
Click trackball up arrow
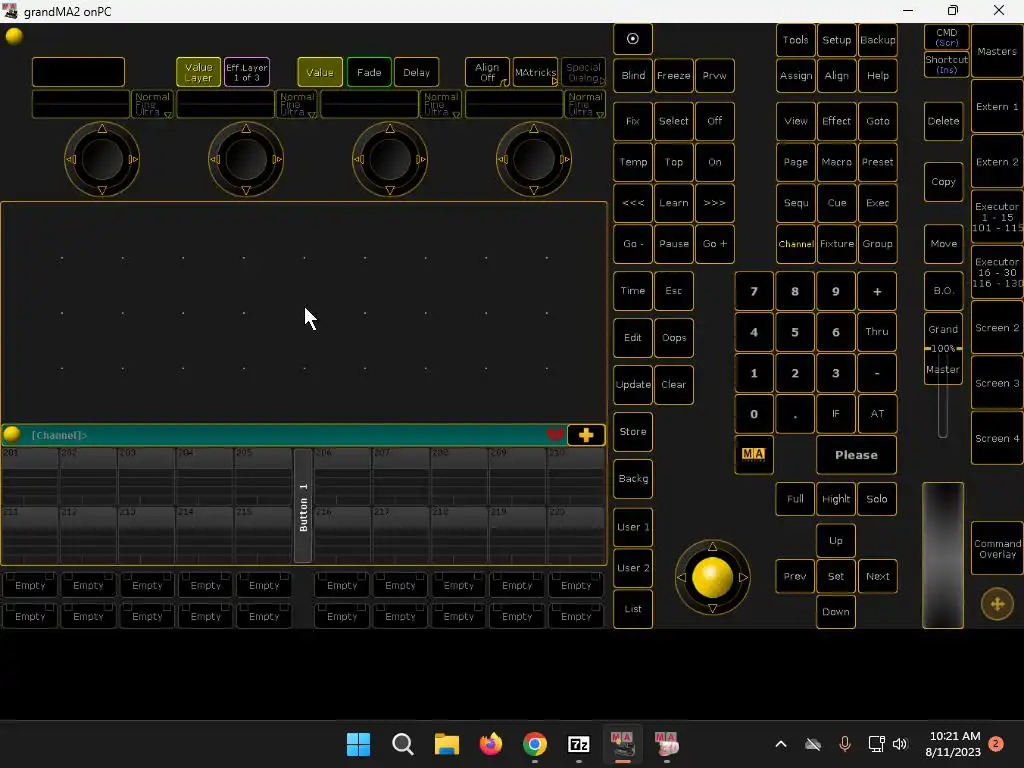click(x=712, y=546)
